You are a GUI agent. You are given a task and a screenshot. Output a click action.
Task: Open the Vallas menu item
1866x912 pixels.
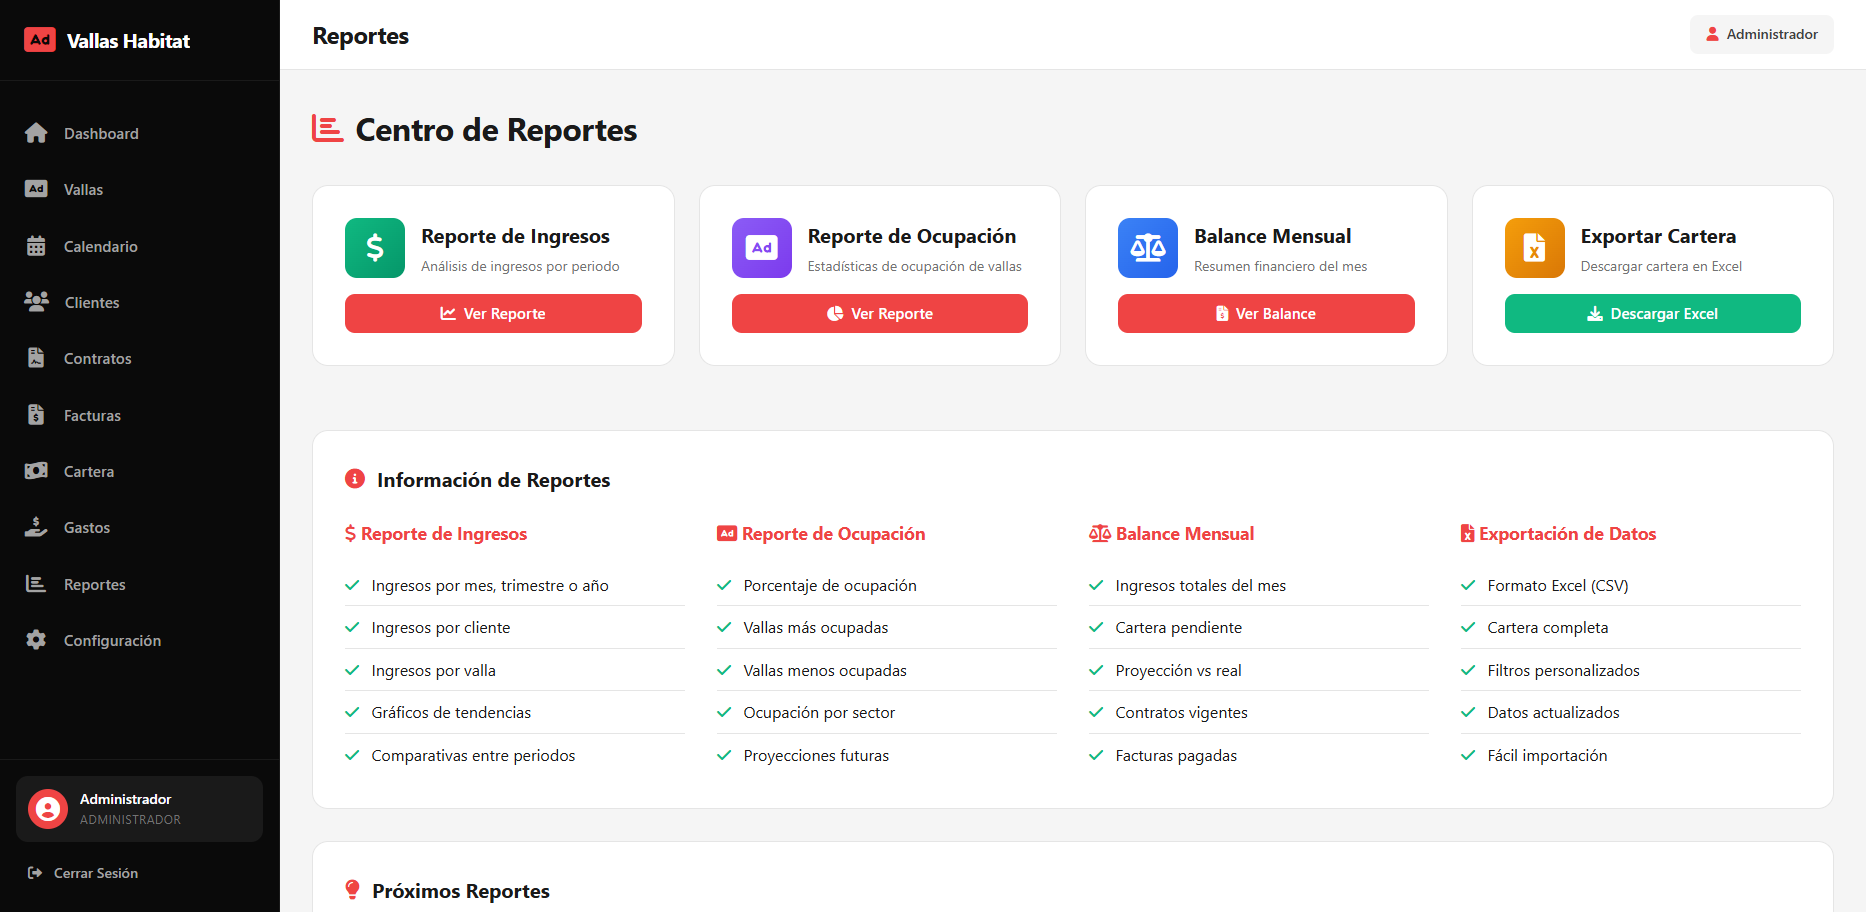(83, 190)
